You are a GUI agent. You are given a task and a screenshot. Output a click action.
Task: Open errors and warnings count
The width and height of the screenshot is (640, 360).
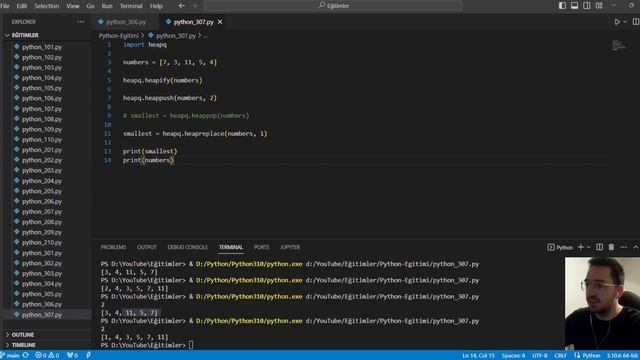point(47,356)
